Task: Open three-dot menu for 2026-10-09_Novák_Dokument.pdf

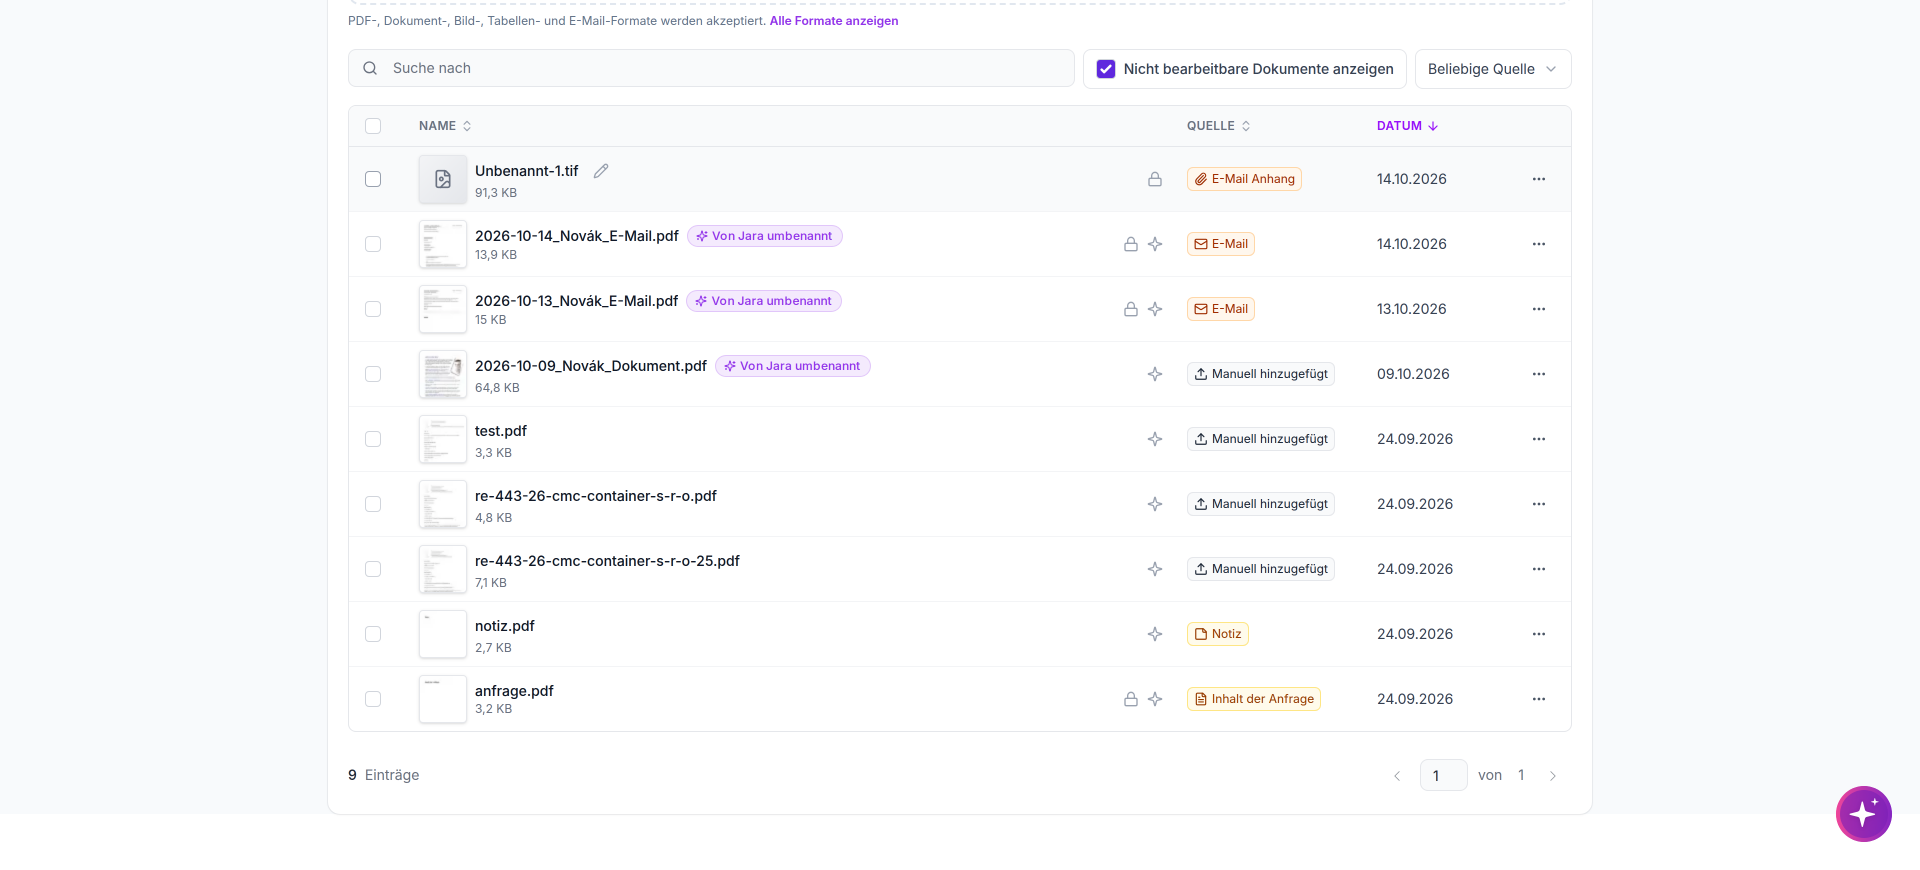Action: (x=1539, y=374)
